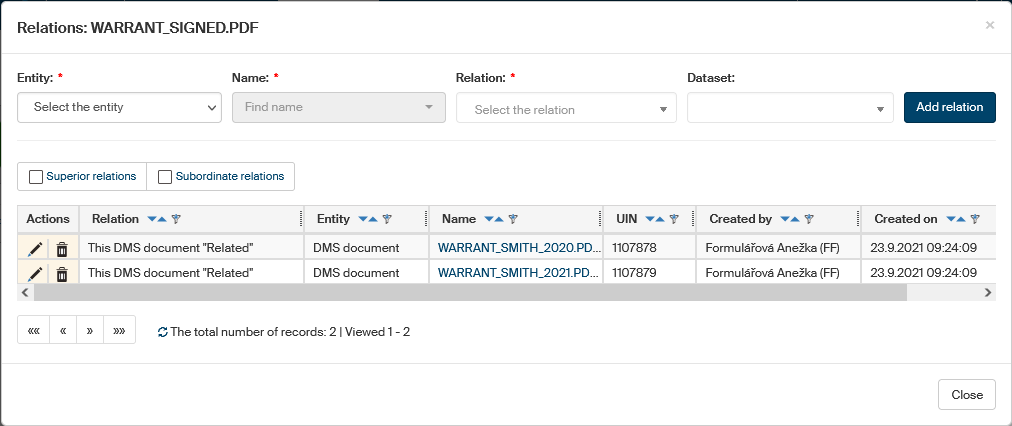Click the Close button at bottom
Viewport: 1012px width, 426px height.
(966, 395)
